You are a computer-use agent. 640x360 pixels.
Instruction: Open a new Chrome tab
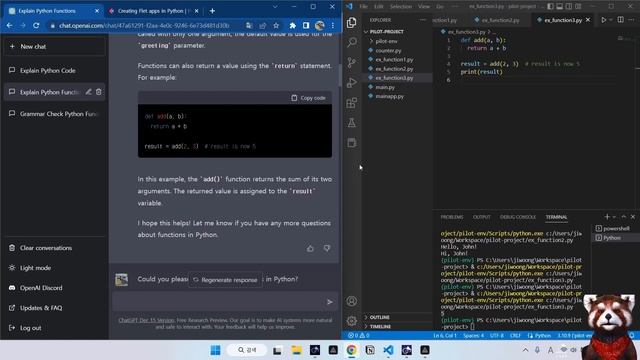point(212,11)
